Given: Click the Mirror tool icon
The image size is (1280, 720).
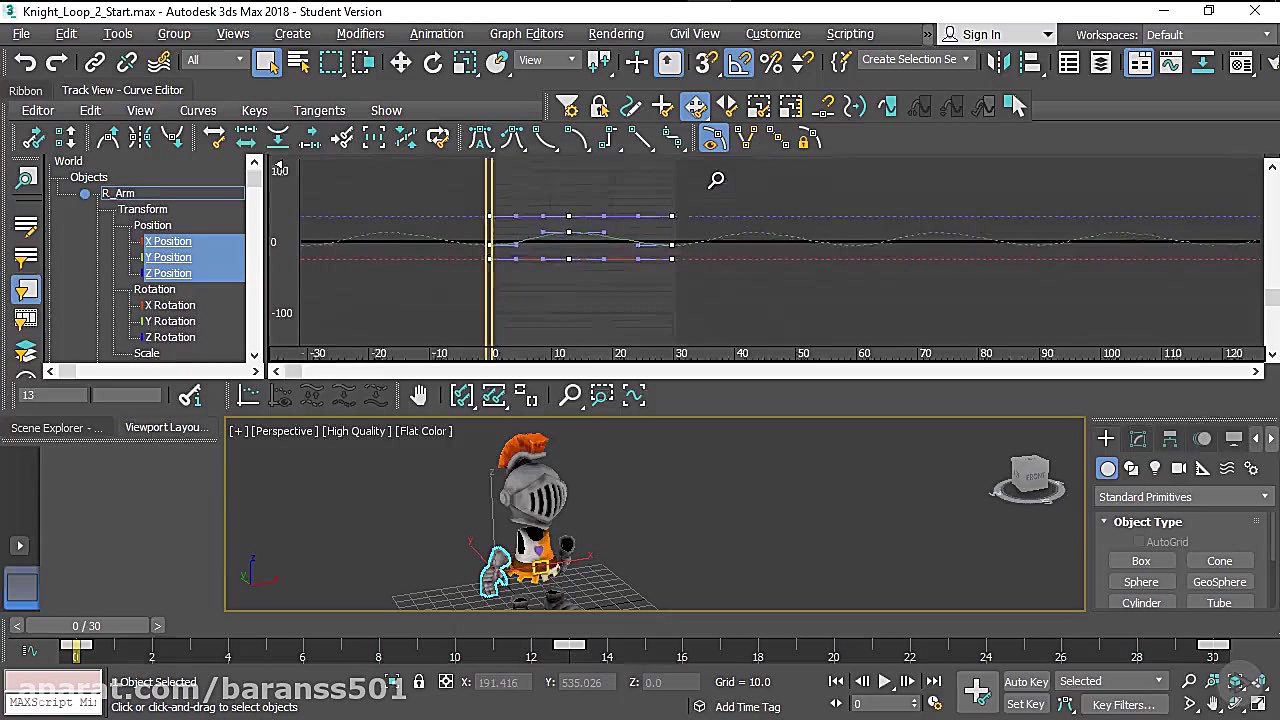Looking at the screenshot, I should tap(998, 63).
